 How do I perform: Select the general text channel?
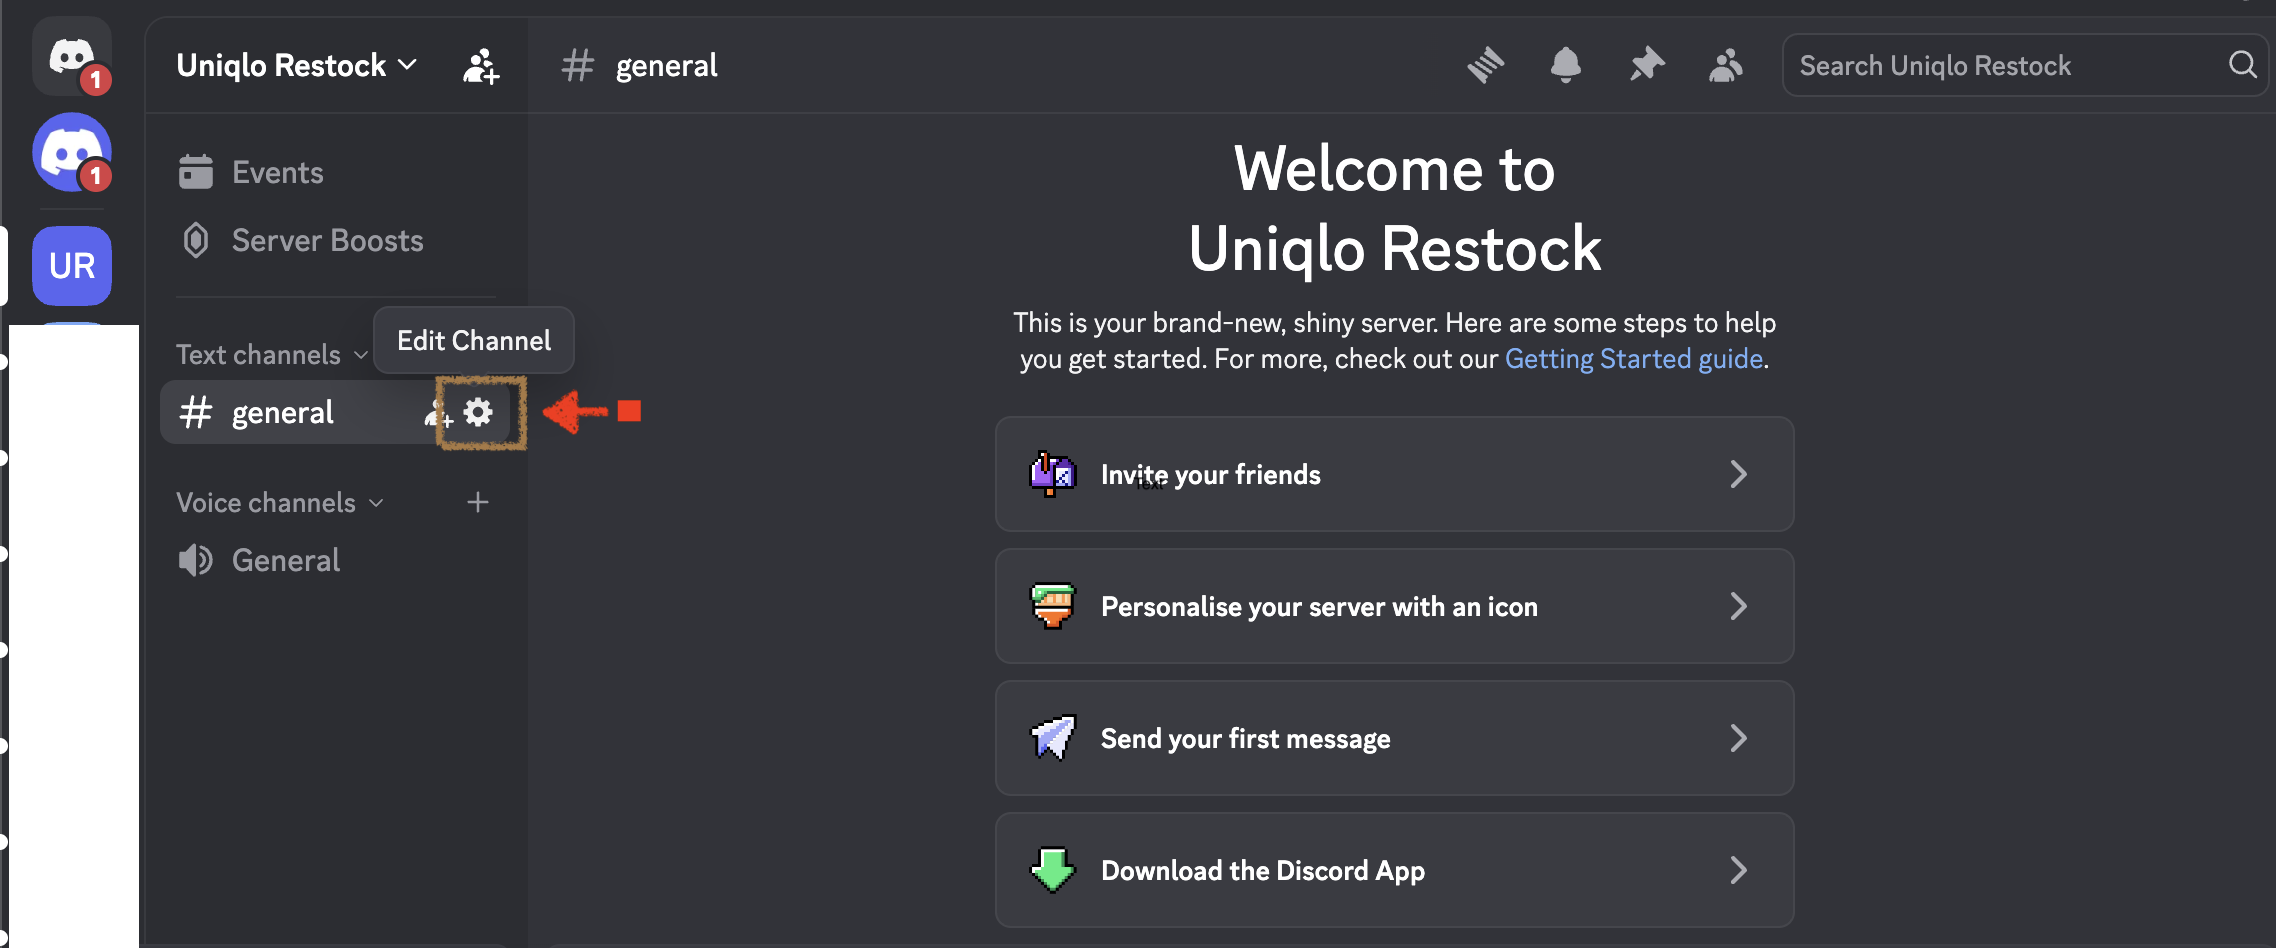[x=336, y=412]
